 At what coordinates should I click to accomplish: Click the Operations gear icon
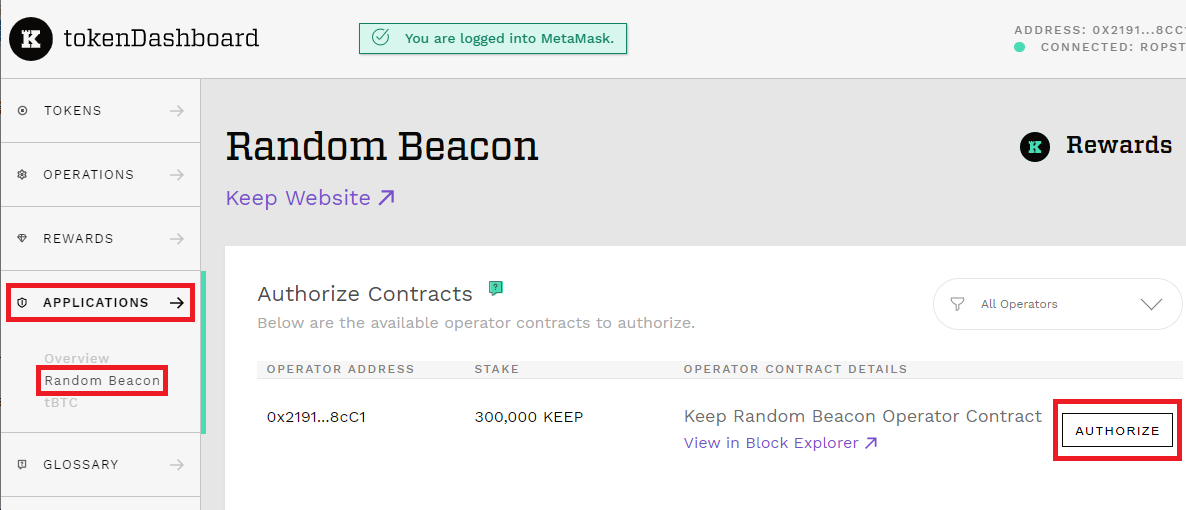coord(23,175)
